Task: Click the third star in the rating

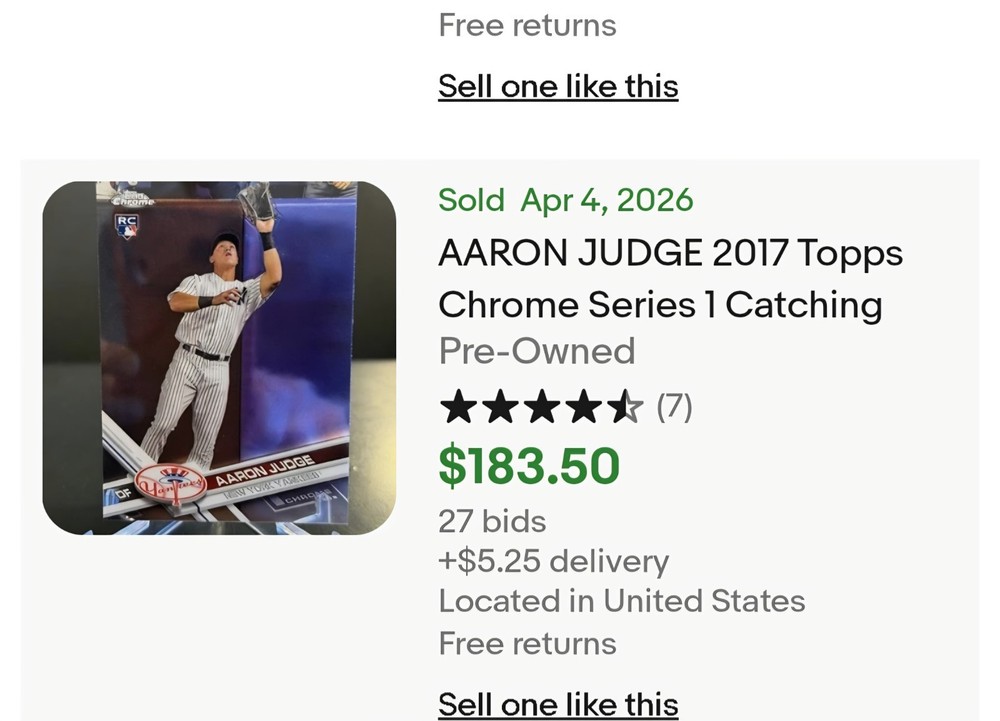Action: point(541,408)
